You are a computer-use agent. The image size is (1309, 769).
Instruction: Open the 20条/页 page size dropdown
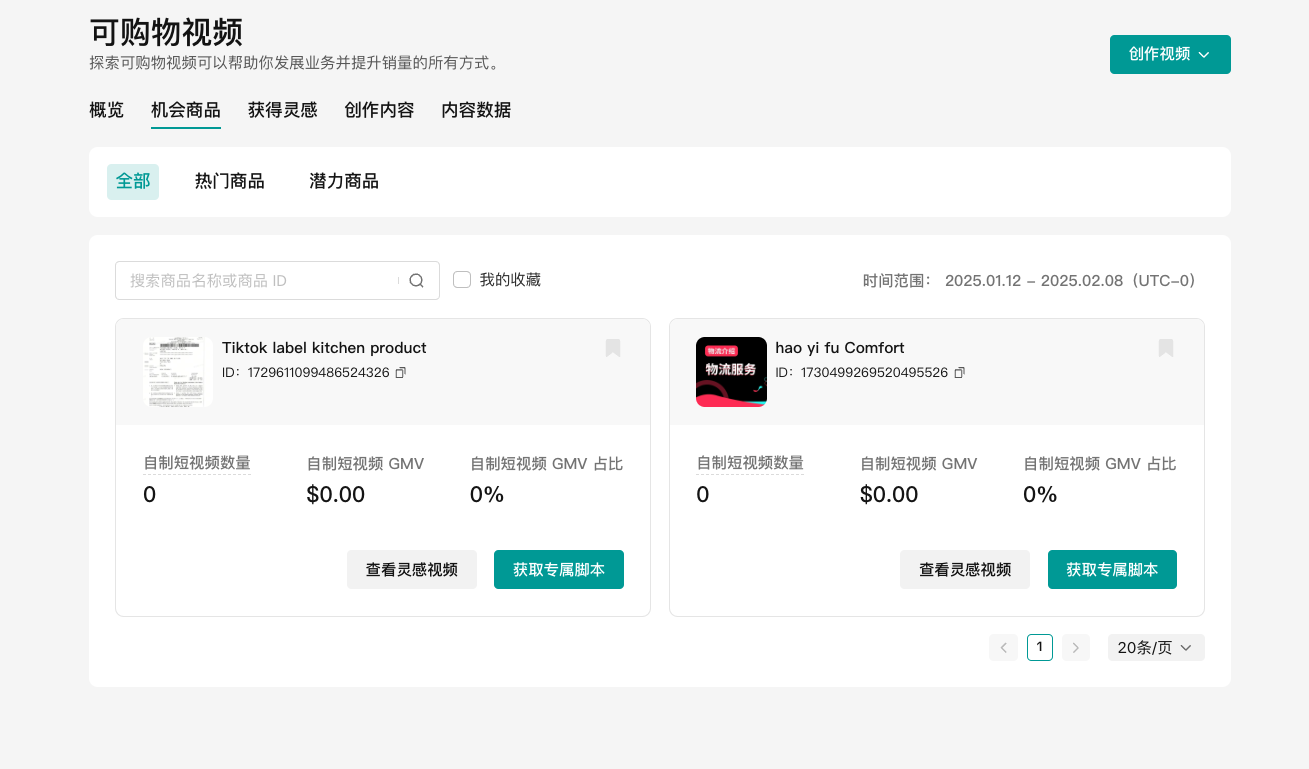[1155, 647]
